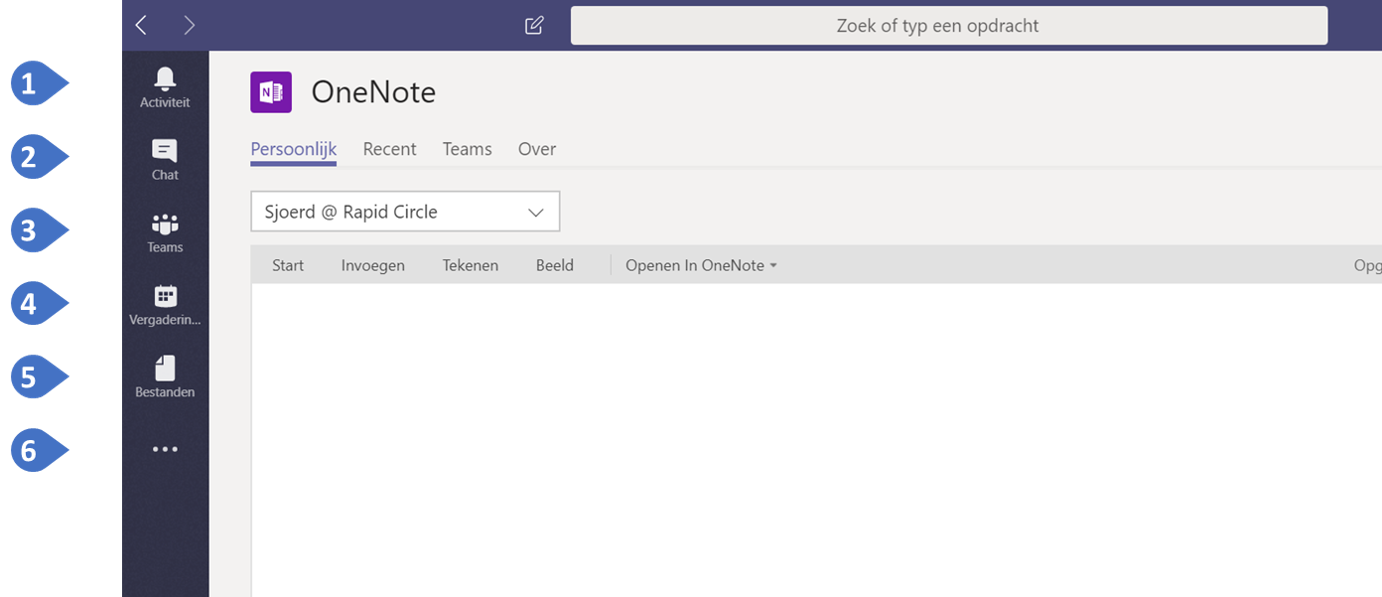Go back with the left arrow
1382x597 pixels.
click(141, 25)
